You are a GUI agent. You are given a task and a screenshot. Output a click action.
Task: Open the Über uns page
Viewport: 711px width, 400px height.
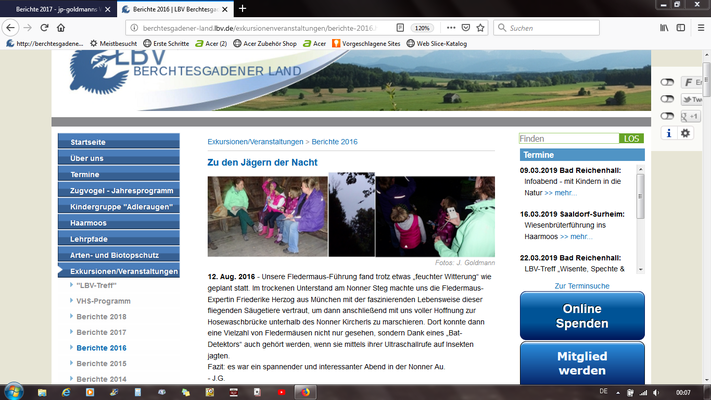pos(119,158)
